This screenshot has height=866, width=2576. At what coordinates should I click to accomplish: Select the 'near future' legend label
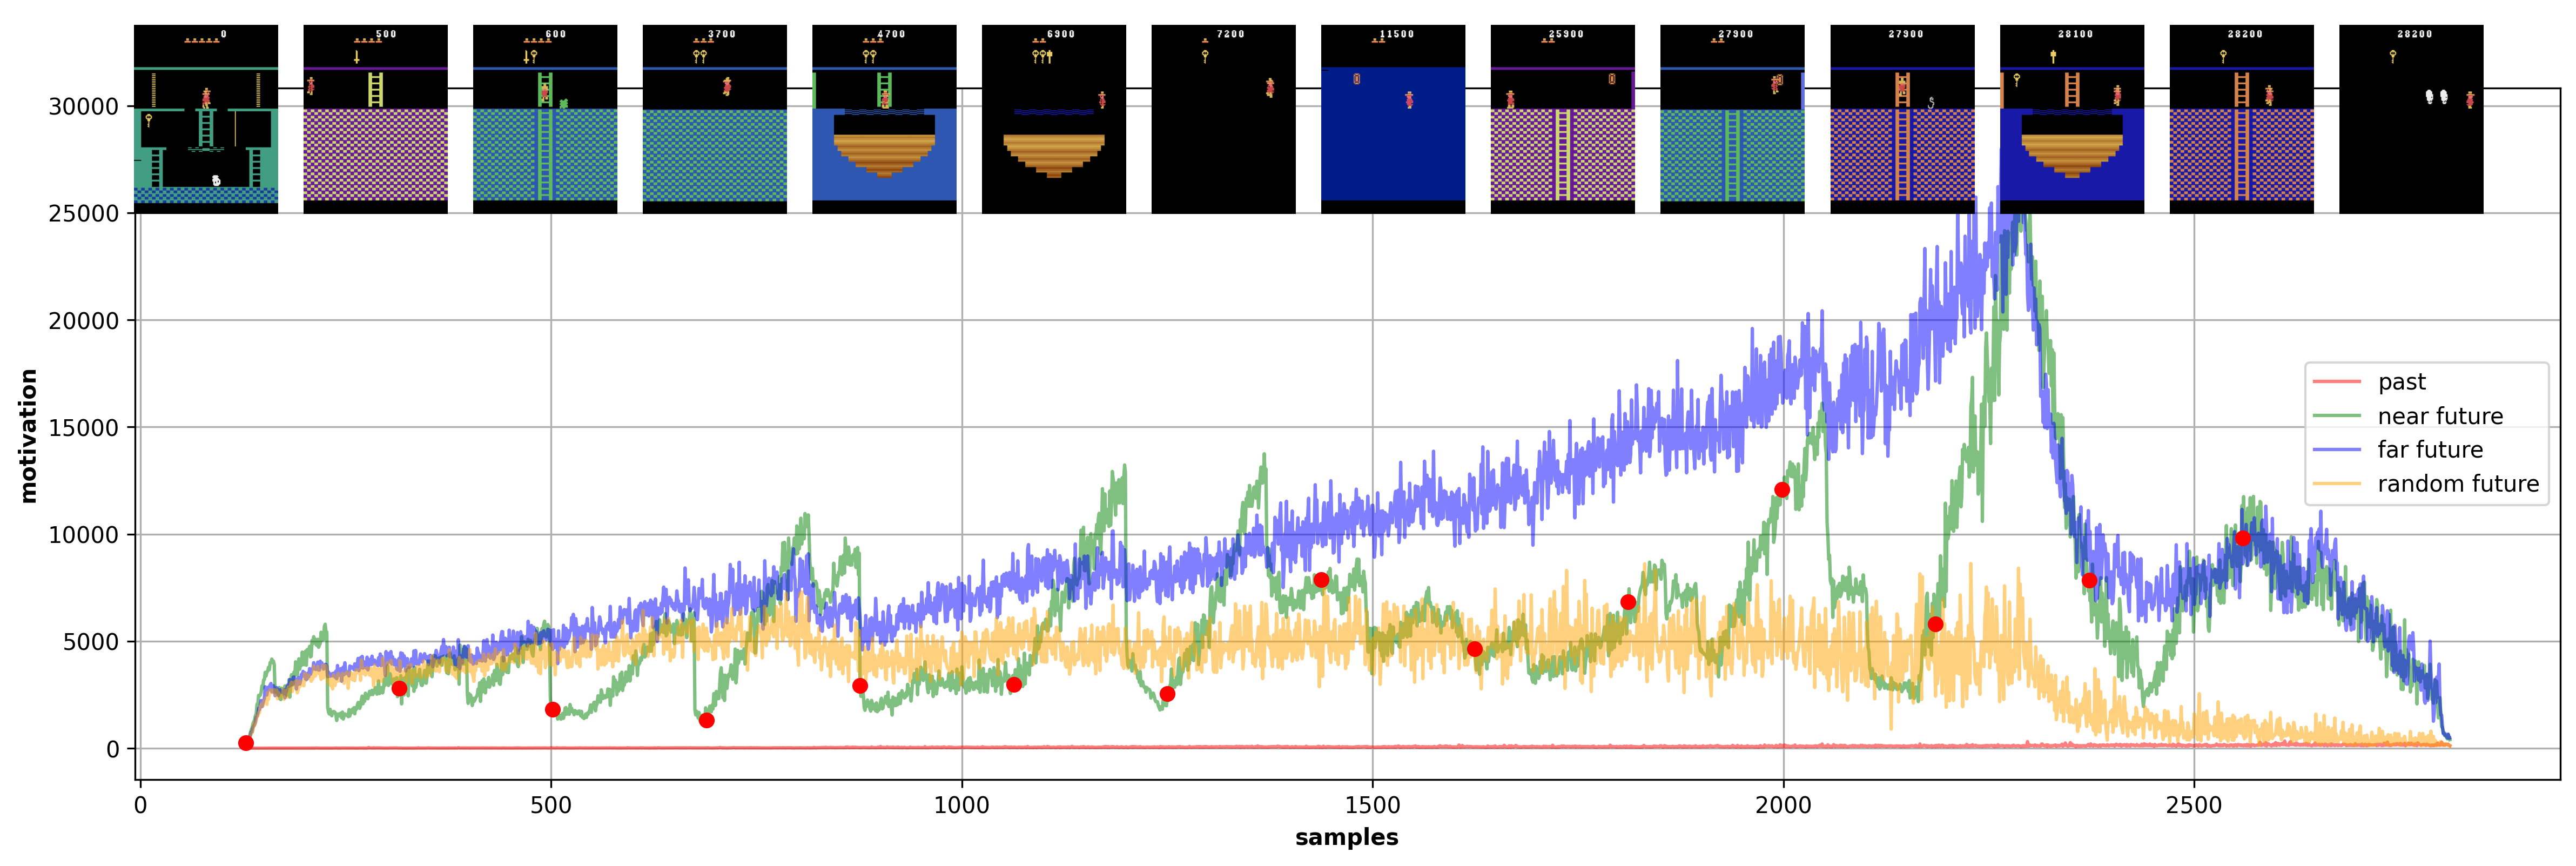2440,416
